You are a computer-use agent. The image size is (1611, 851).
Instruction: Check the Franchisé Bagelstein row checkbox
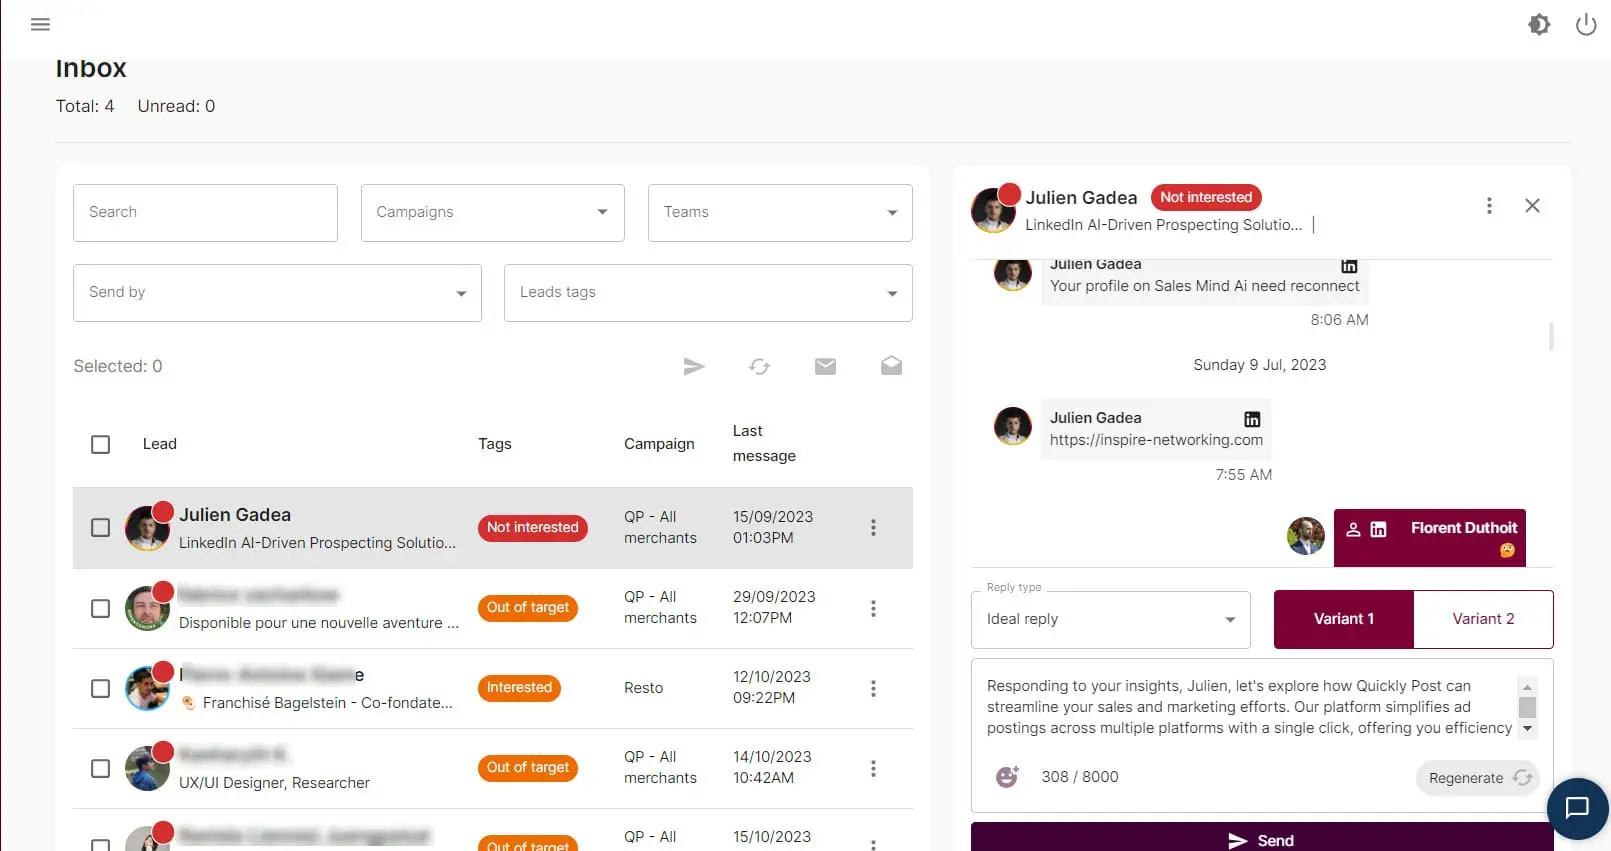click(100, 688)
